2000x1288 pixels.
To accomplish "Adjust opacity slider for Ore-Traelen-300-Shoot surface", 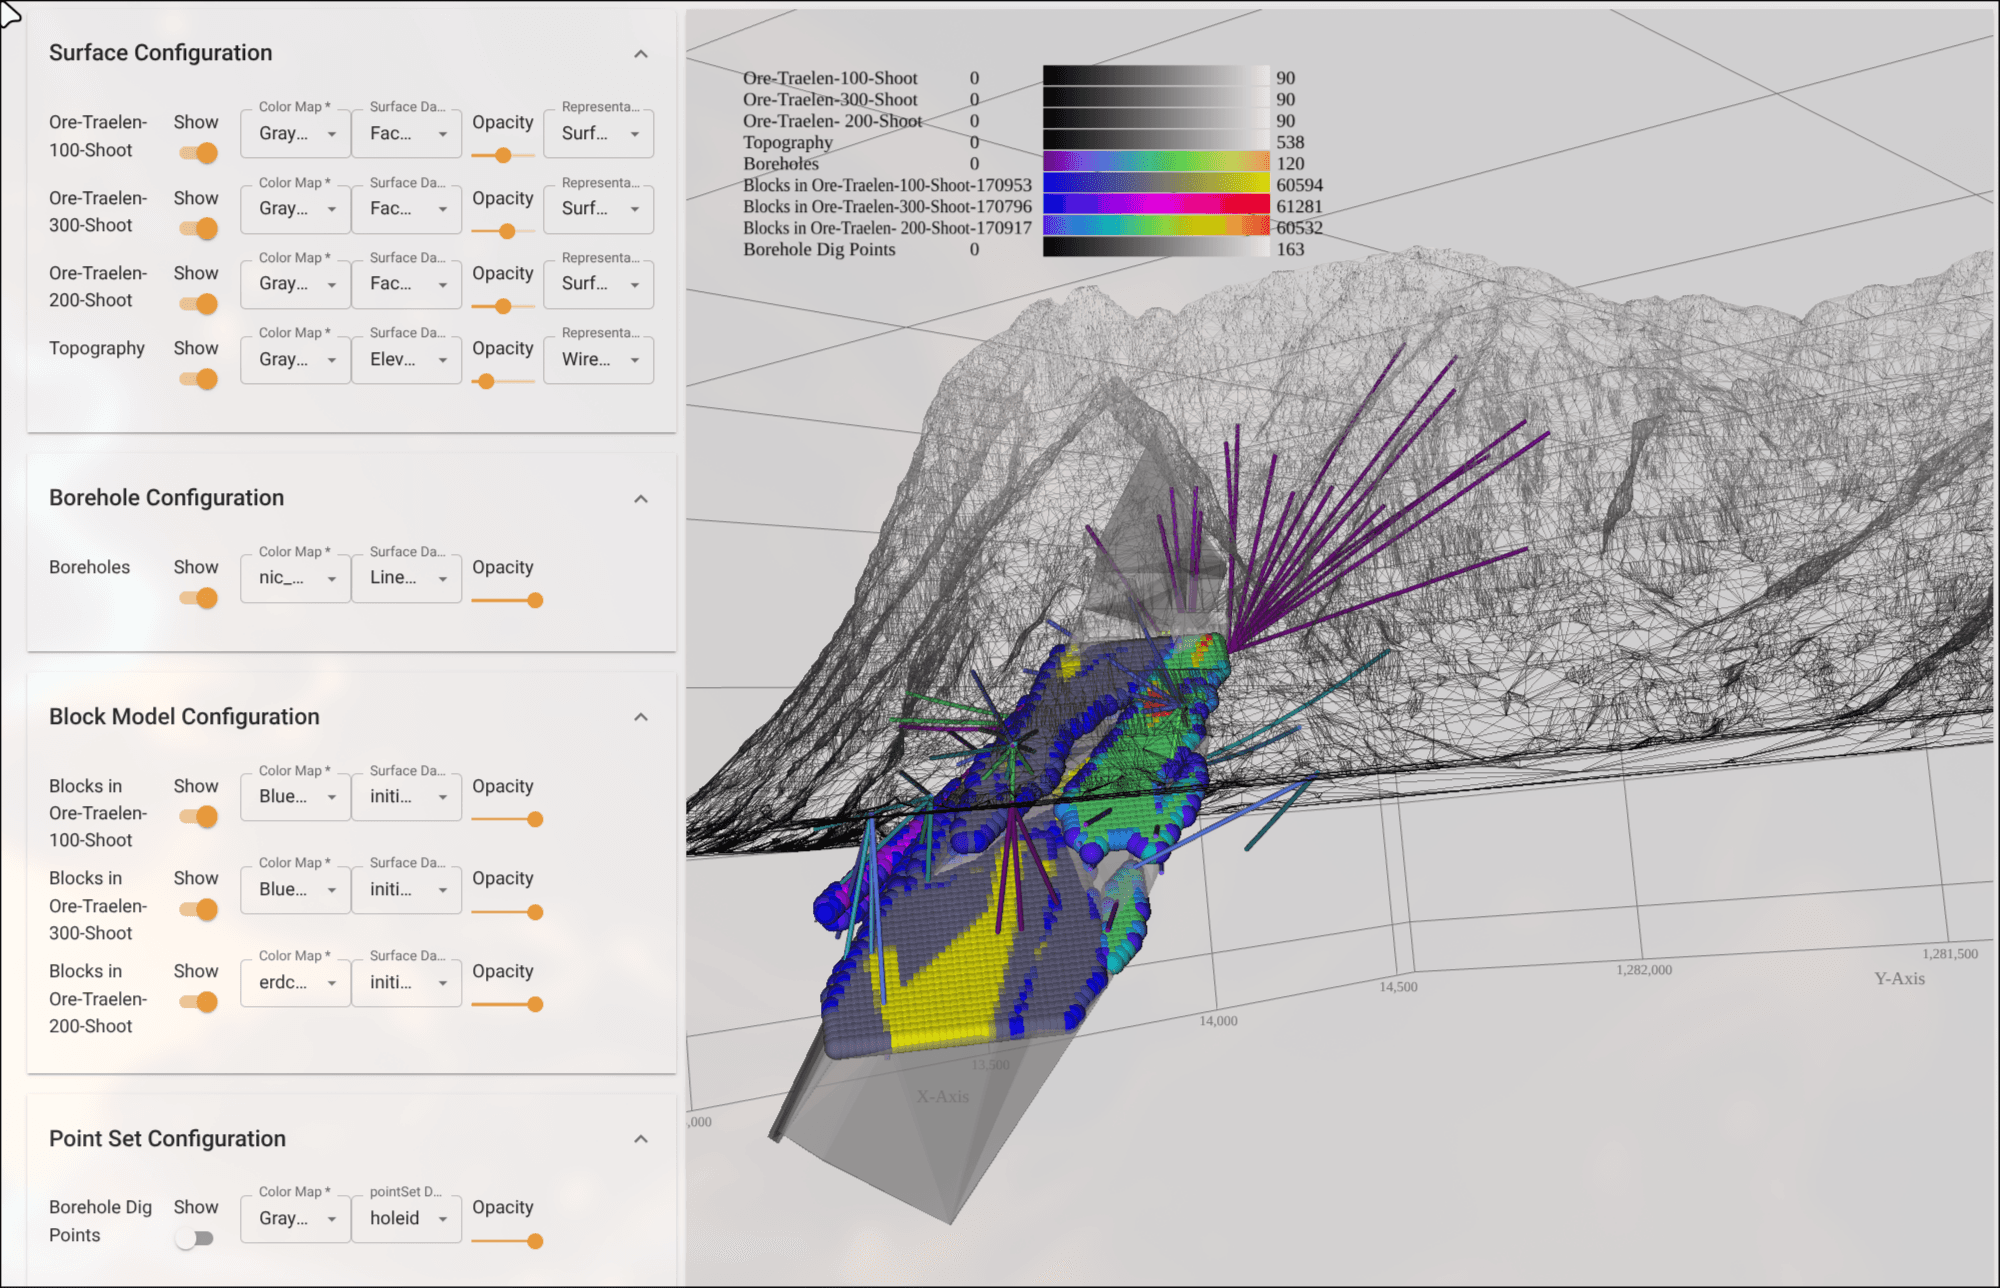I will 507,231.
